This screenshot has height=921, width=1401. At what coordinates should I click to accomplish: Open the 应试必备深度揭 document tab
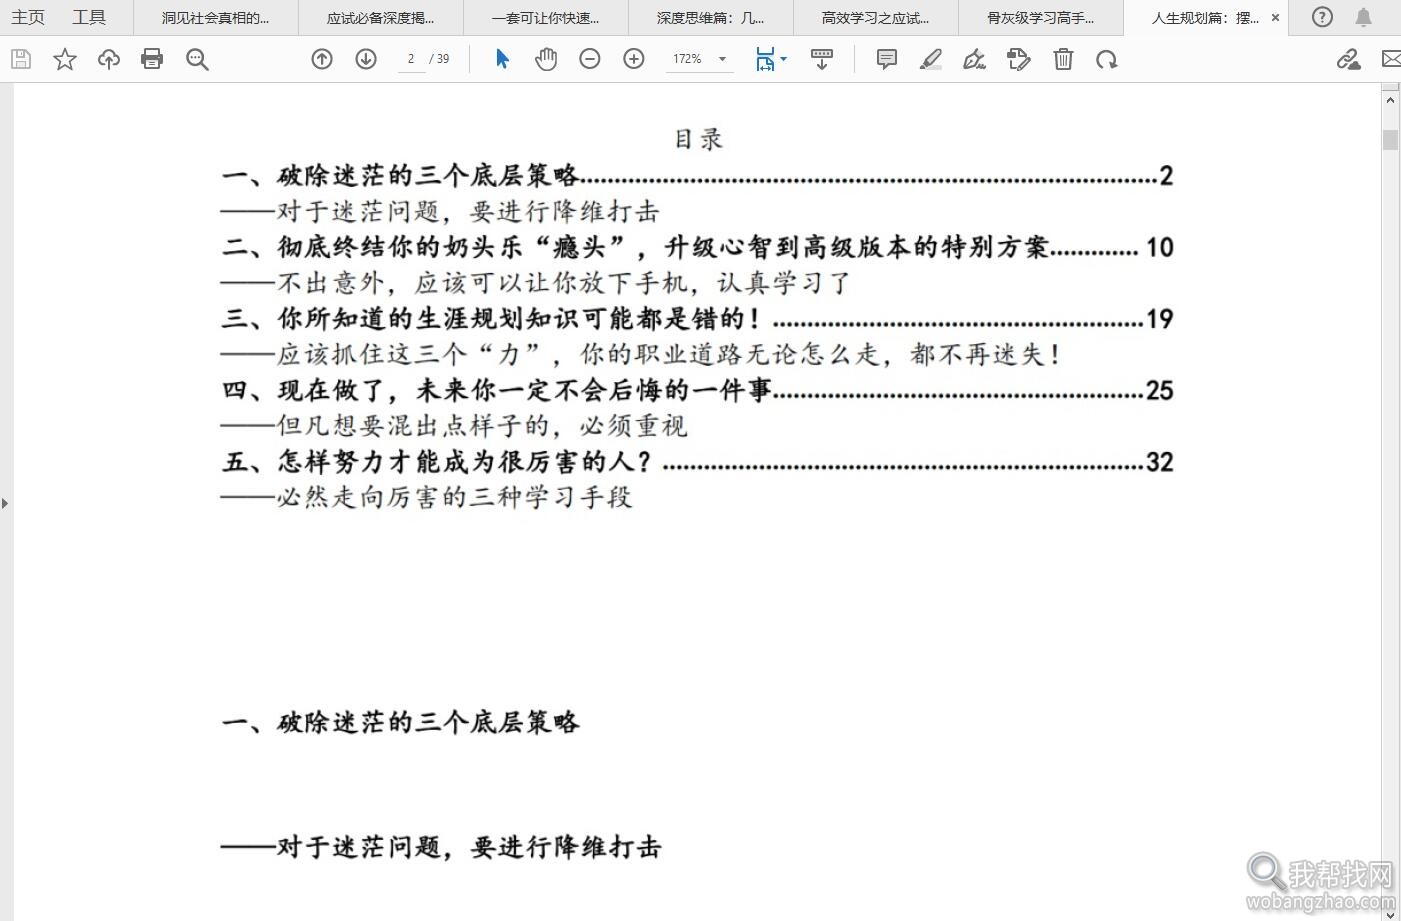click(381, 17)
